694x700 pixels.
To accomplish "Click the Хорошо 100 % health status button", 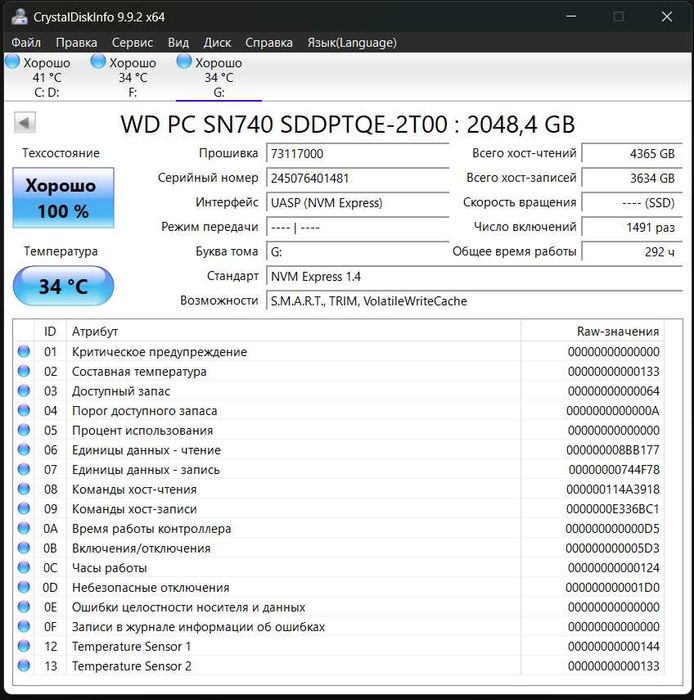I will [63, 198].
